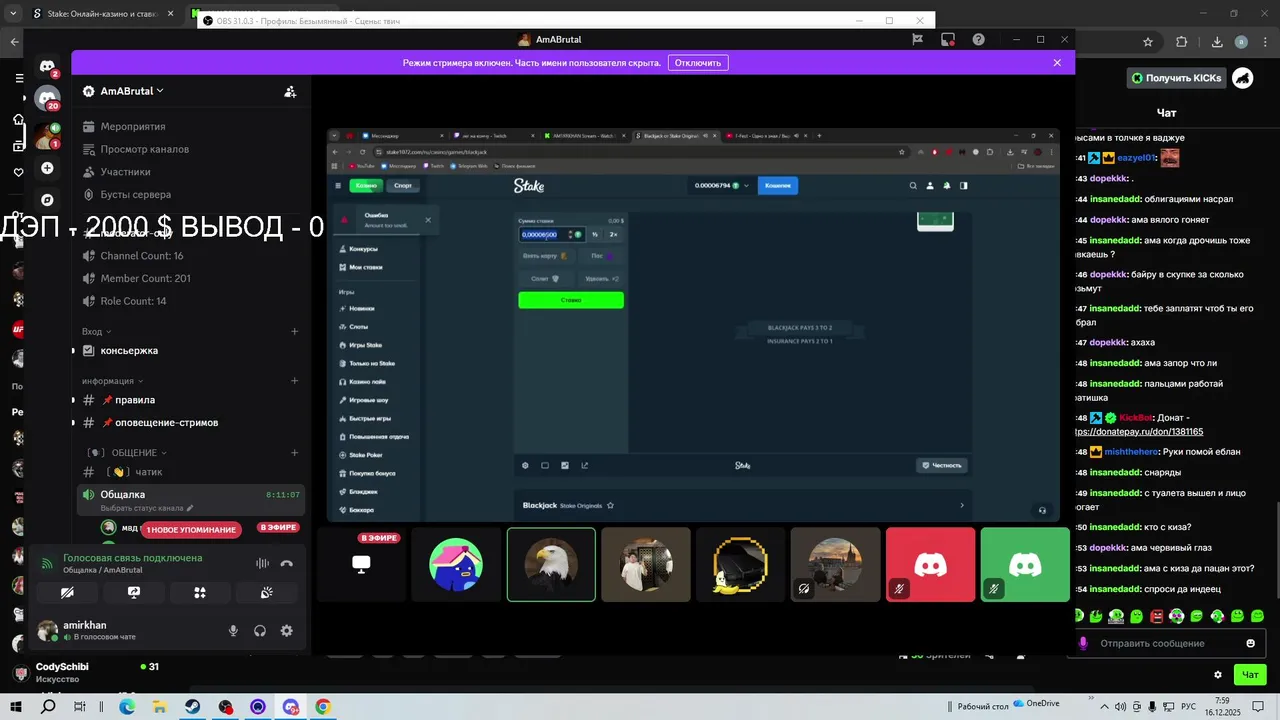Screen dimensions: 1280x720
Task: Open the soundboard button
Action: tap(267, 593)
